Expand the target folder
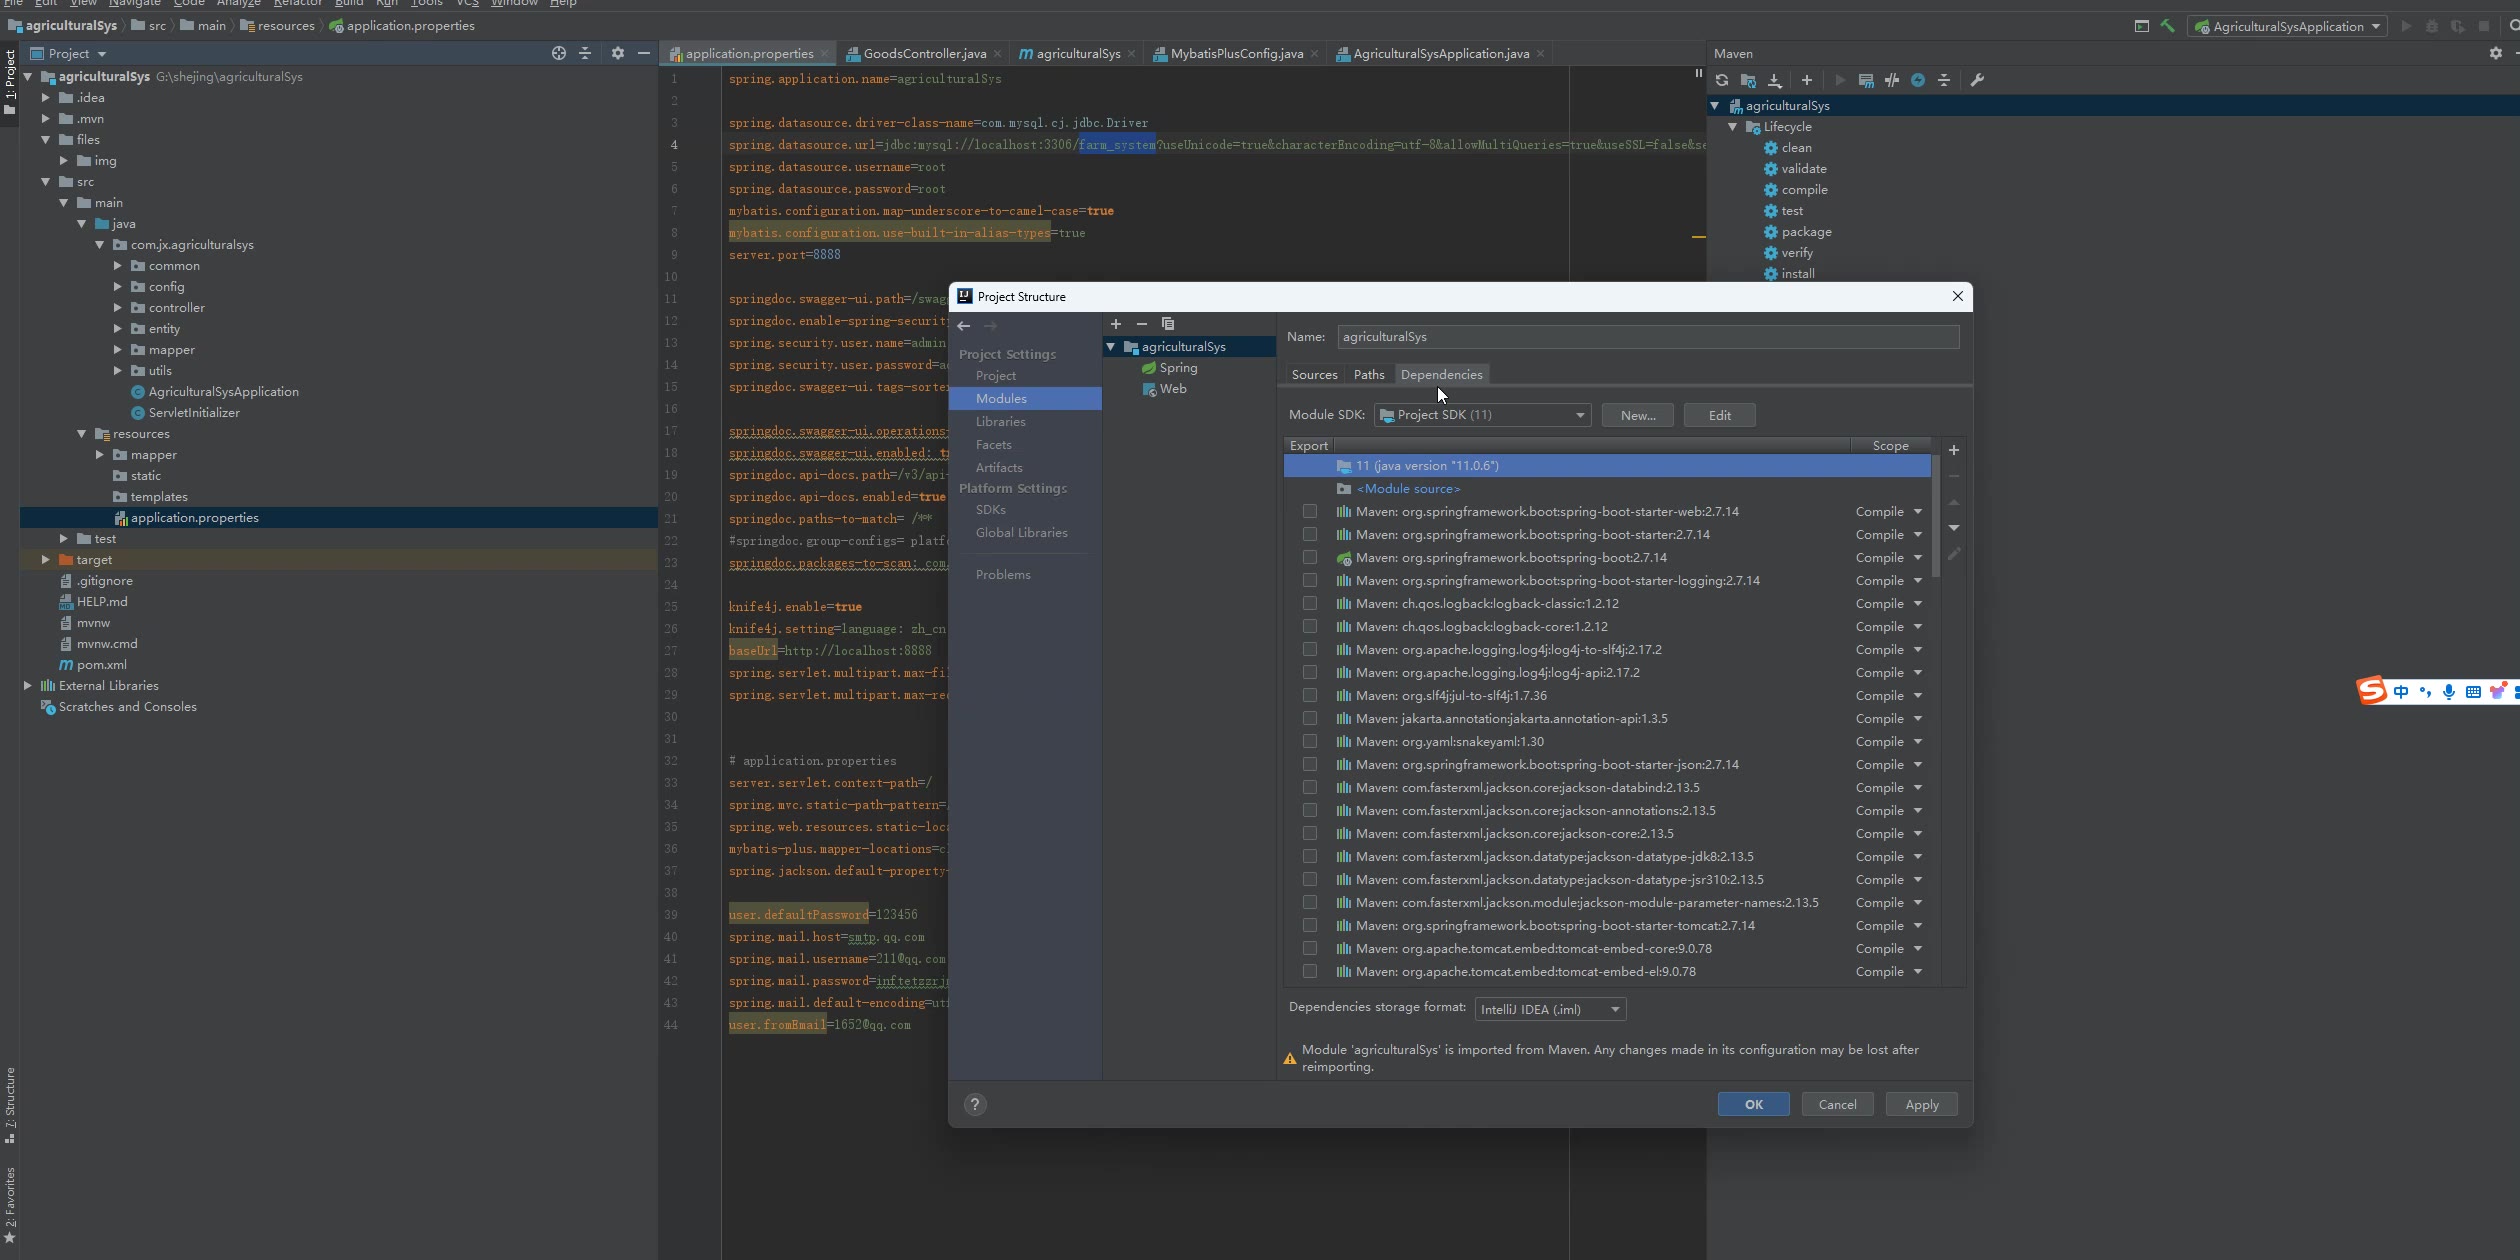The width and height of the screenshot is (2520, 1260). click(x=46, y=560)
